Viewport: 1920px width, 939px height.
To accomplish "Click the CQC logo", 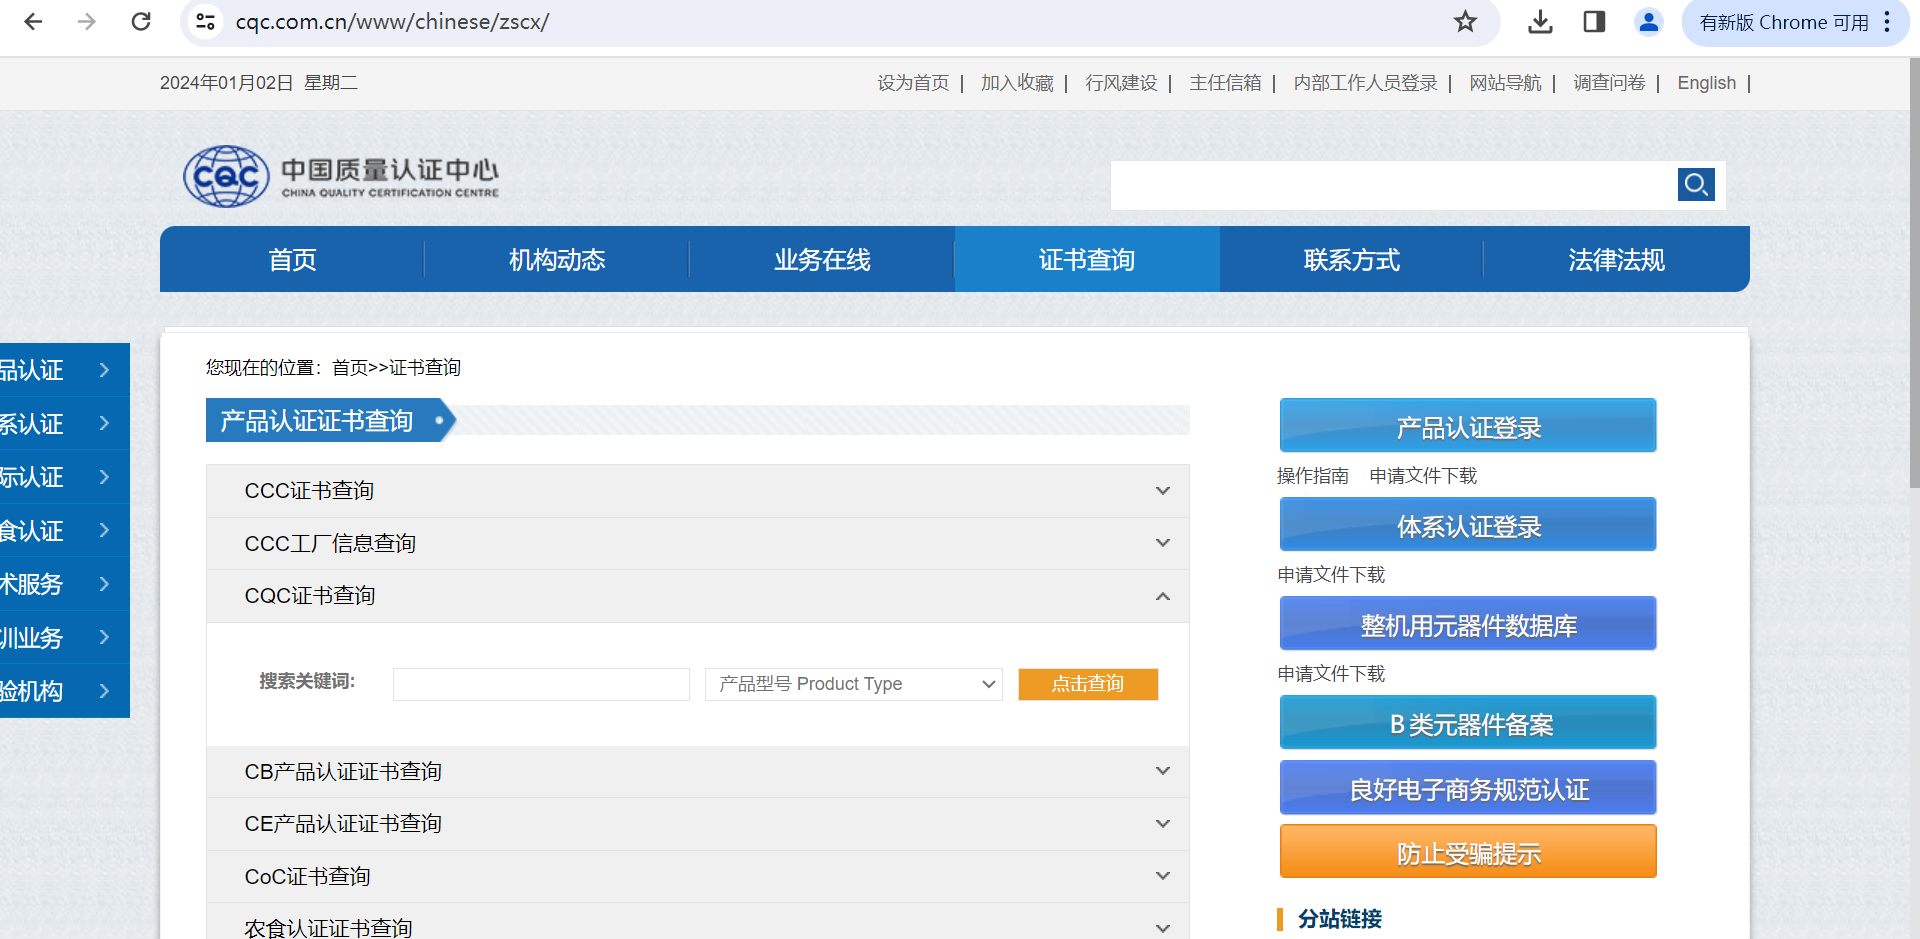I will point(227,177).
